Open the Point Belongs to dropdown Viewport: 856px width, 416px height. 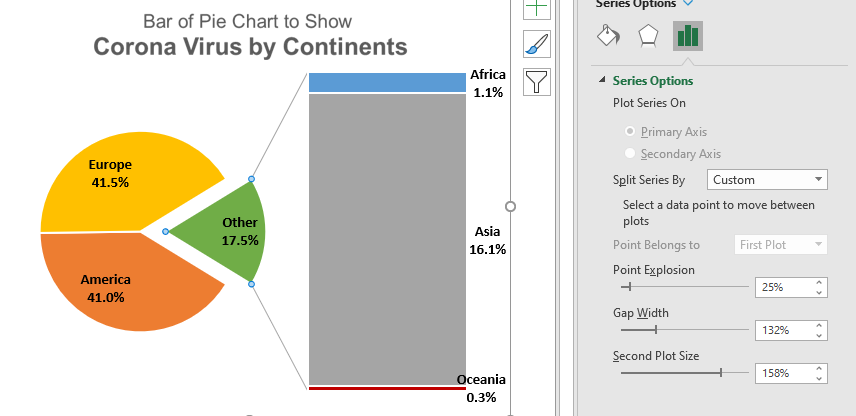point(780,245)
